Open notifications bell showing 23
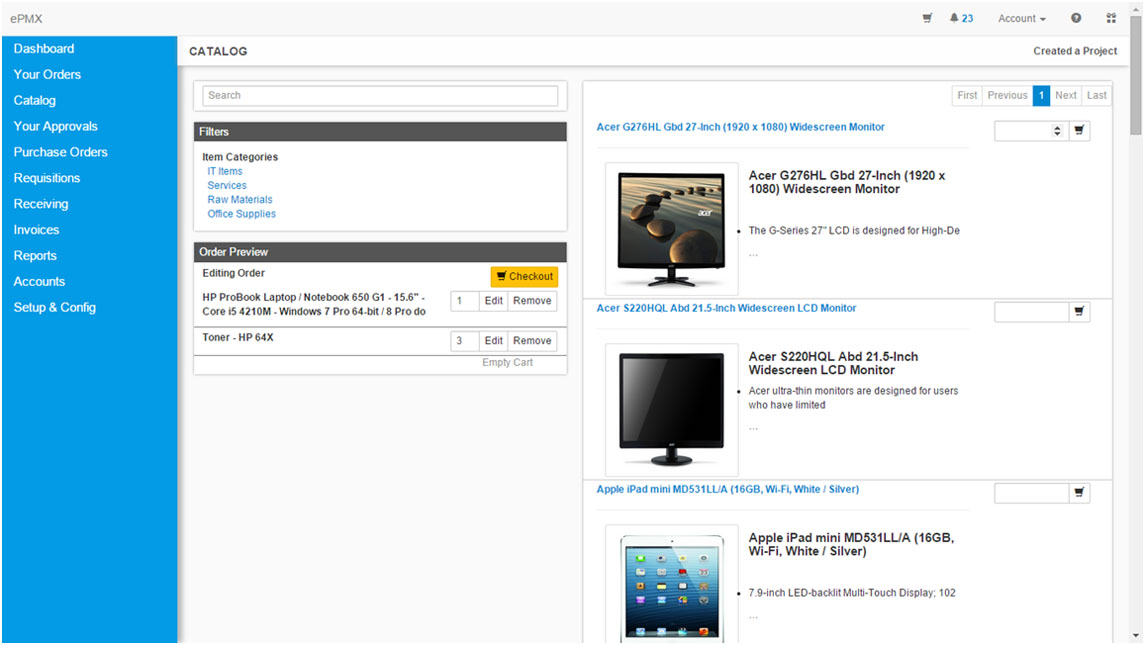Viewport: 1145px width, 645px height. tap(961, 18)
